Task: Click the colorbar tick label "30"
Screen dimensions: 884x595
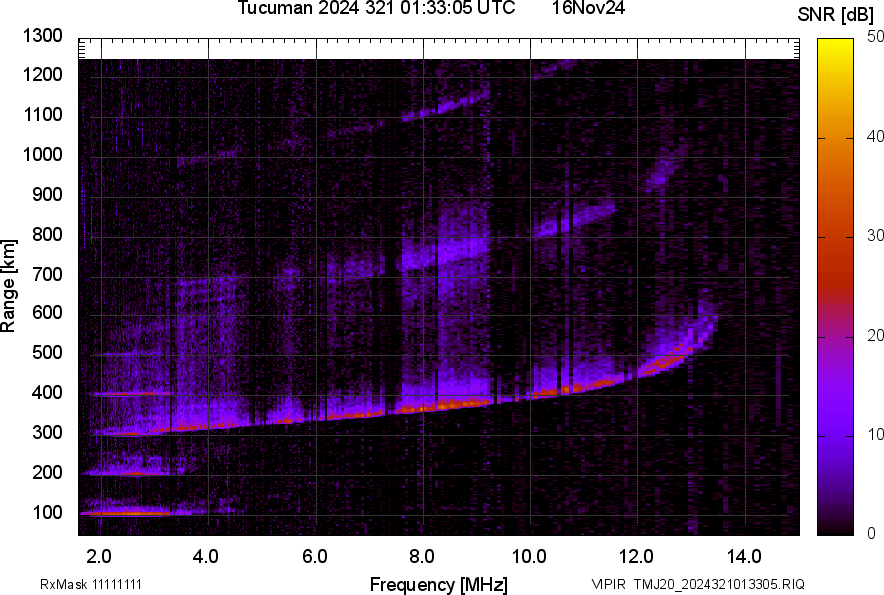Action: tap(876, 235)
